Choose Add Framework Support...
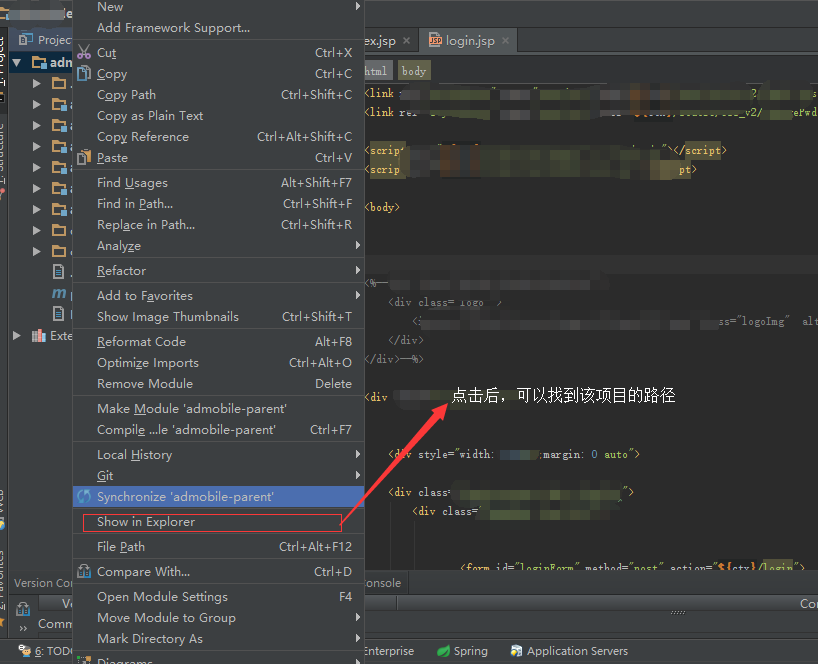This screenshot has width=818, height=664. pos(219,28)
